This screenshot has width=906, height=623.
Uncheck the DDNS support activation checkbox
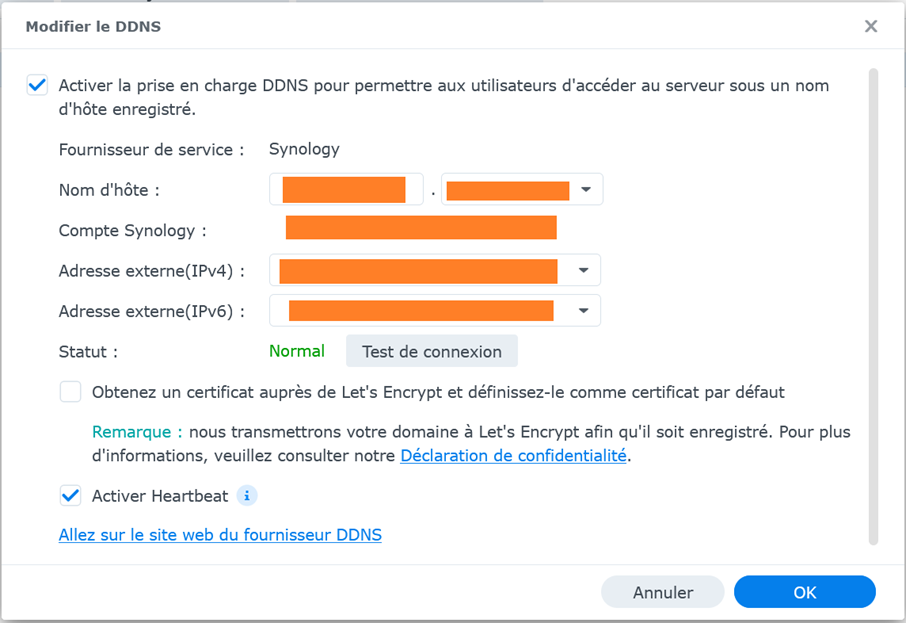tap(38, 85)
